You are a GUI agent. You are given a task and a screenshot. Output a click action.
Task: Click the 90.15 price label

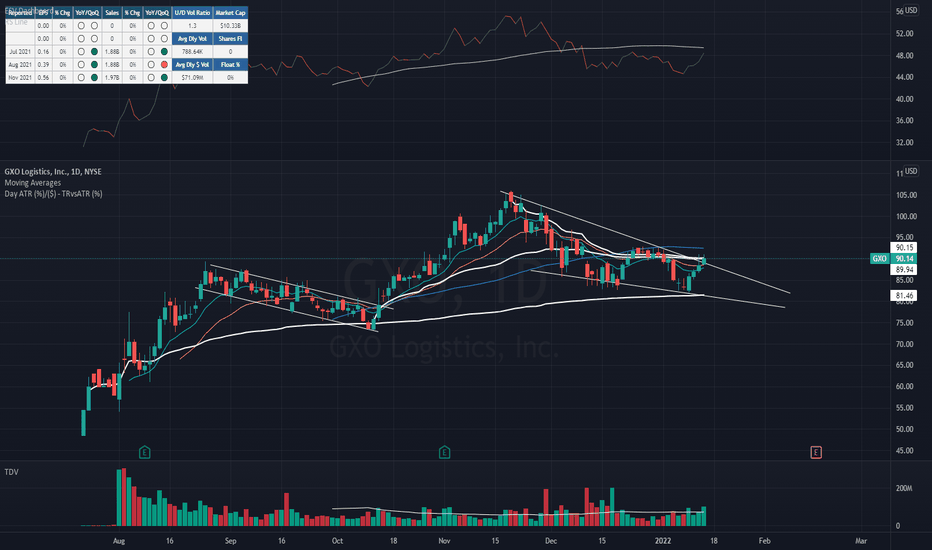(904, 247)
